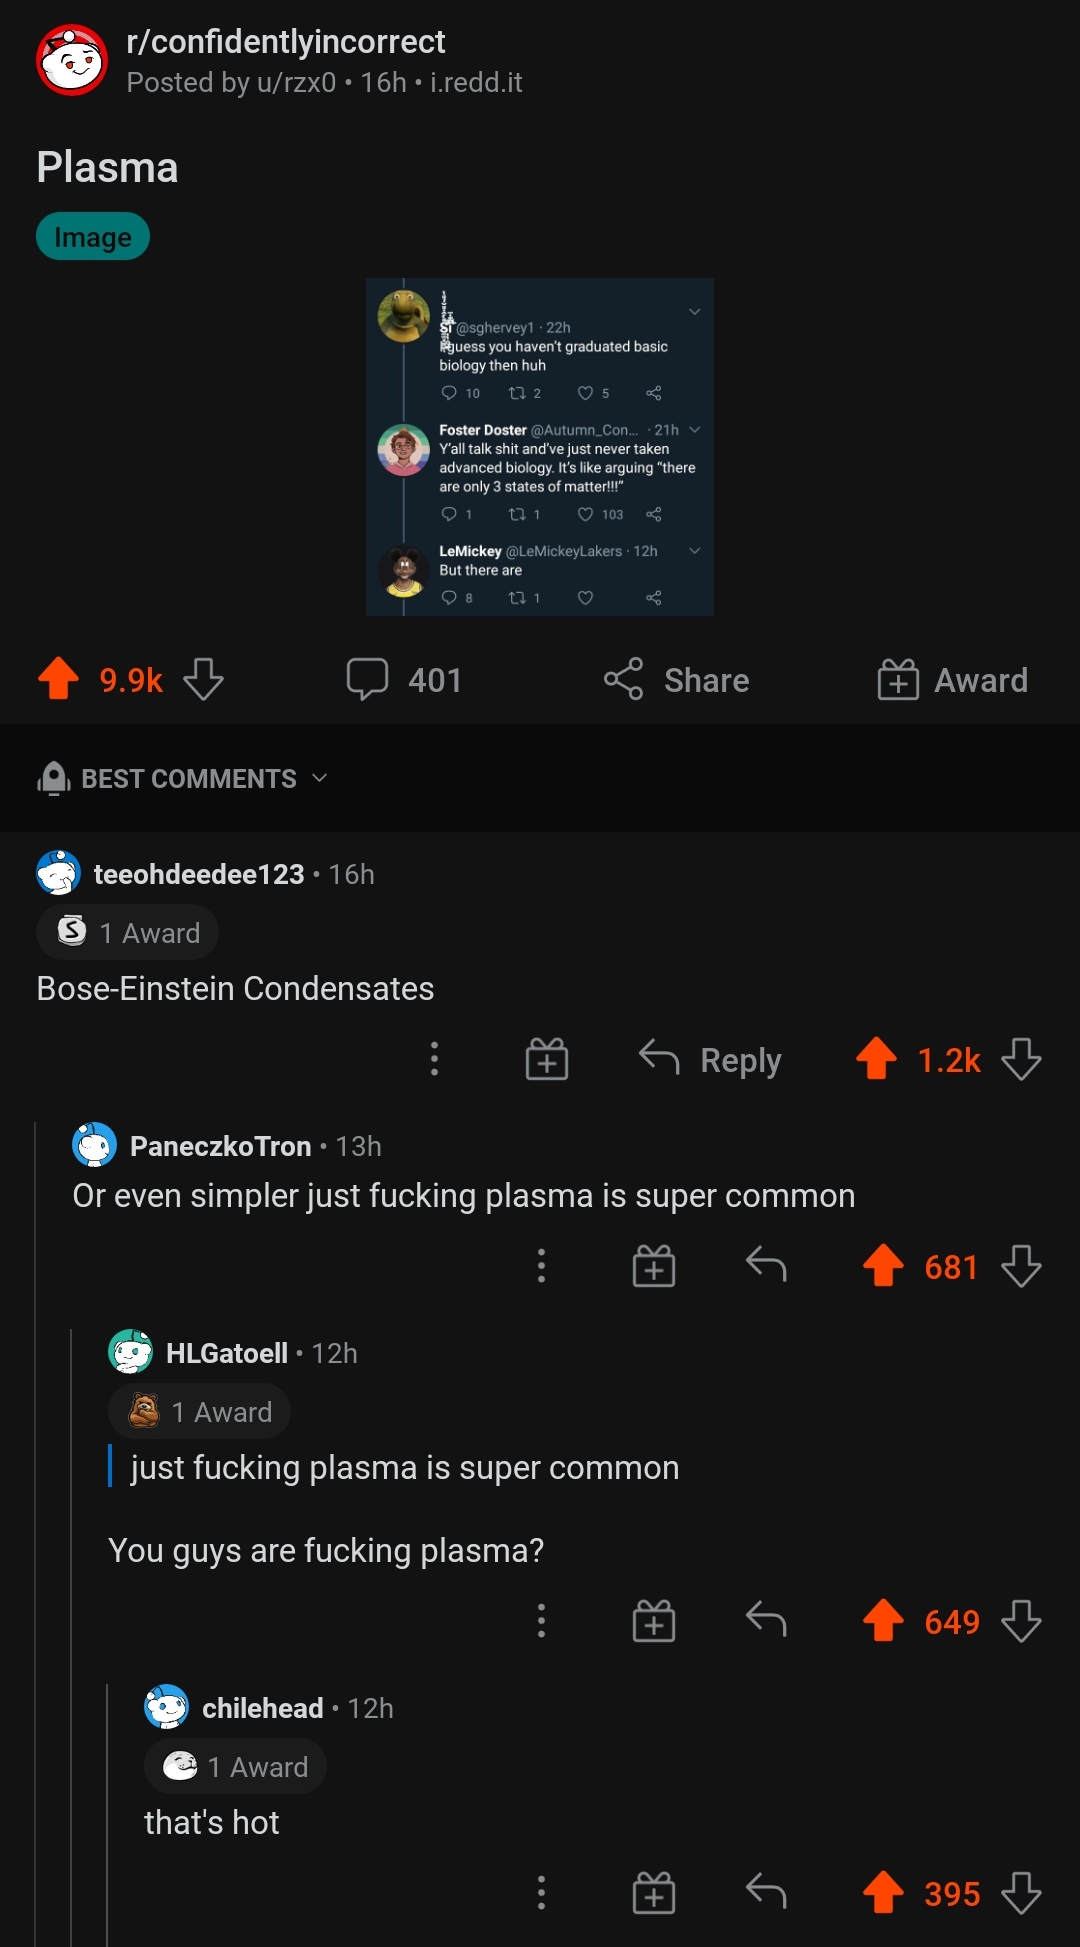This screenshot has width=1080, height=1947.
Task: Tap the gift icon under PaneczkoTron's comment
Action: [x=654, y=1265]
